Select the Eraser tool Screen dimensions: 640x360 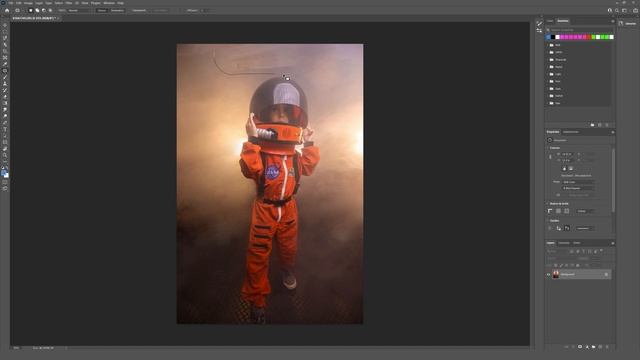(x=5, y=96)
